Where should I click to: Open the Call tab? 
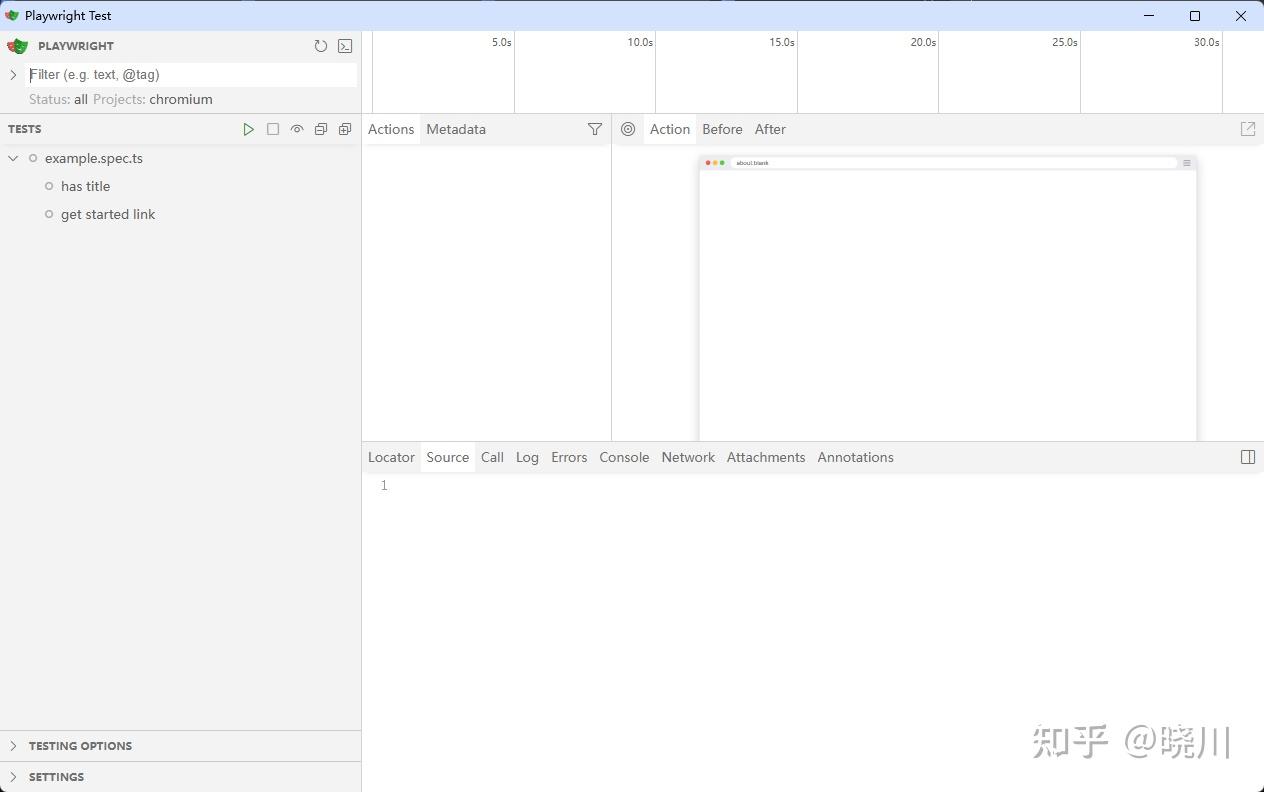pos(492,457)
